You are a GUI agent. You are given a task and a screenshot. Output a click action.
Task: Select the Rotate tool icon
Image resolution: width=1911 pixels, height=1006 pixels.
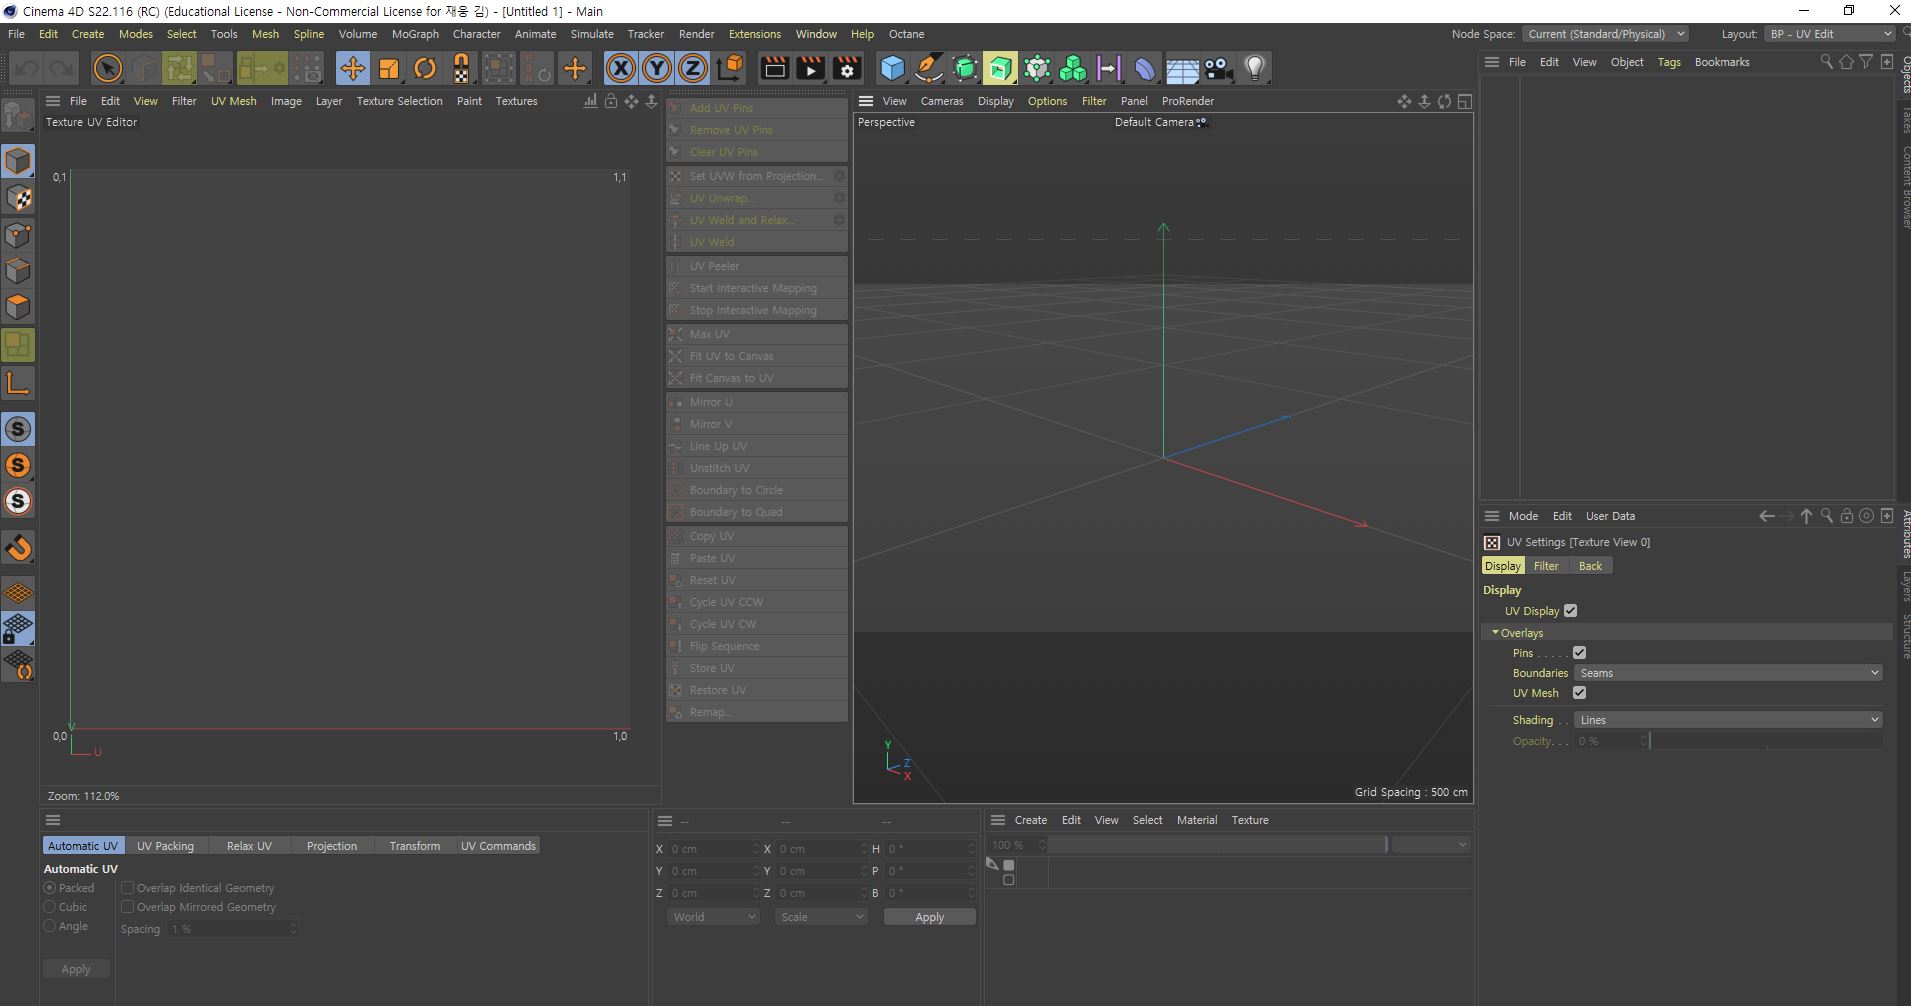[425, 68]
